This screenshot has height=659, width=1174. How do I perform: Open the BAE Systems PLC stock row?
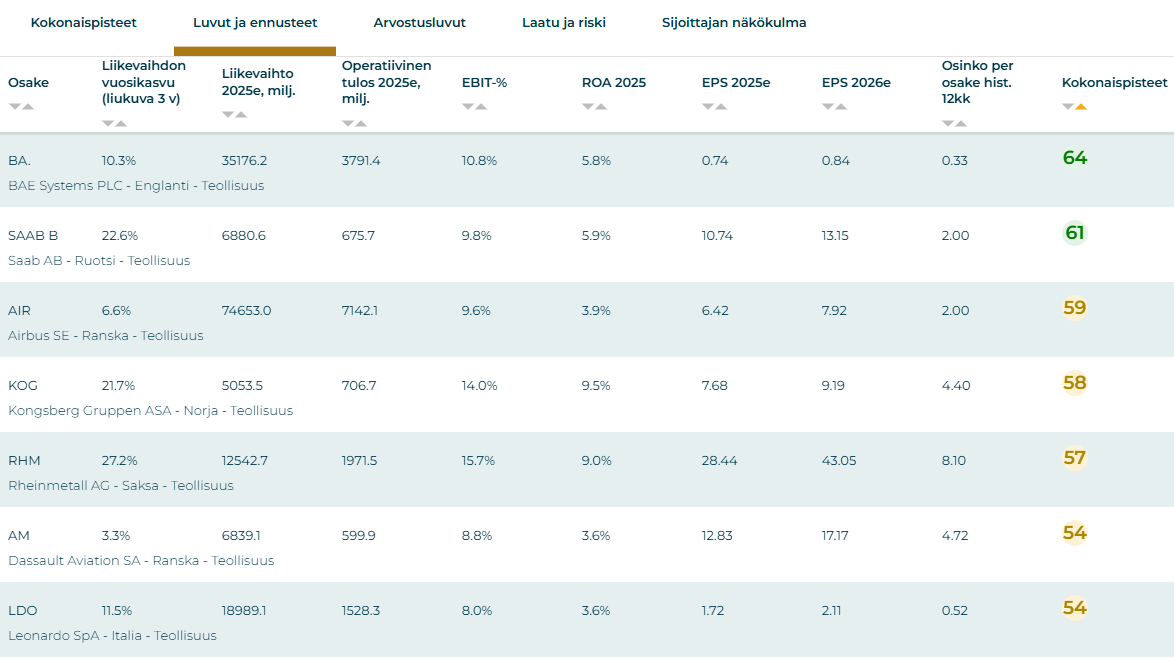tap(136, 186)
